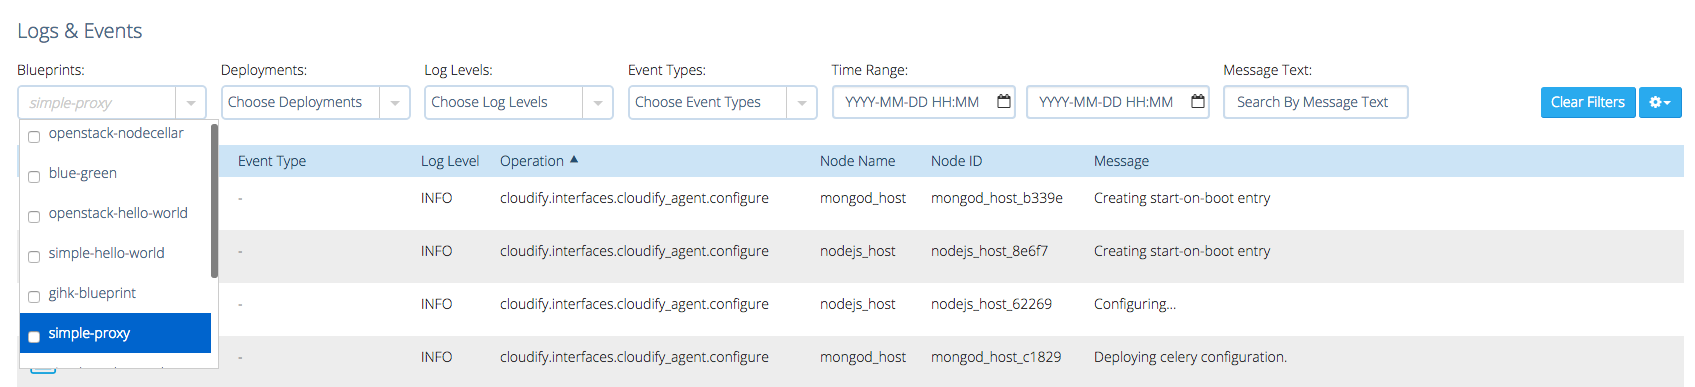
Task: Click the Node ID column header
Action: [956, 161]
